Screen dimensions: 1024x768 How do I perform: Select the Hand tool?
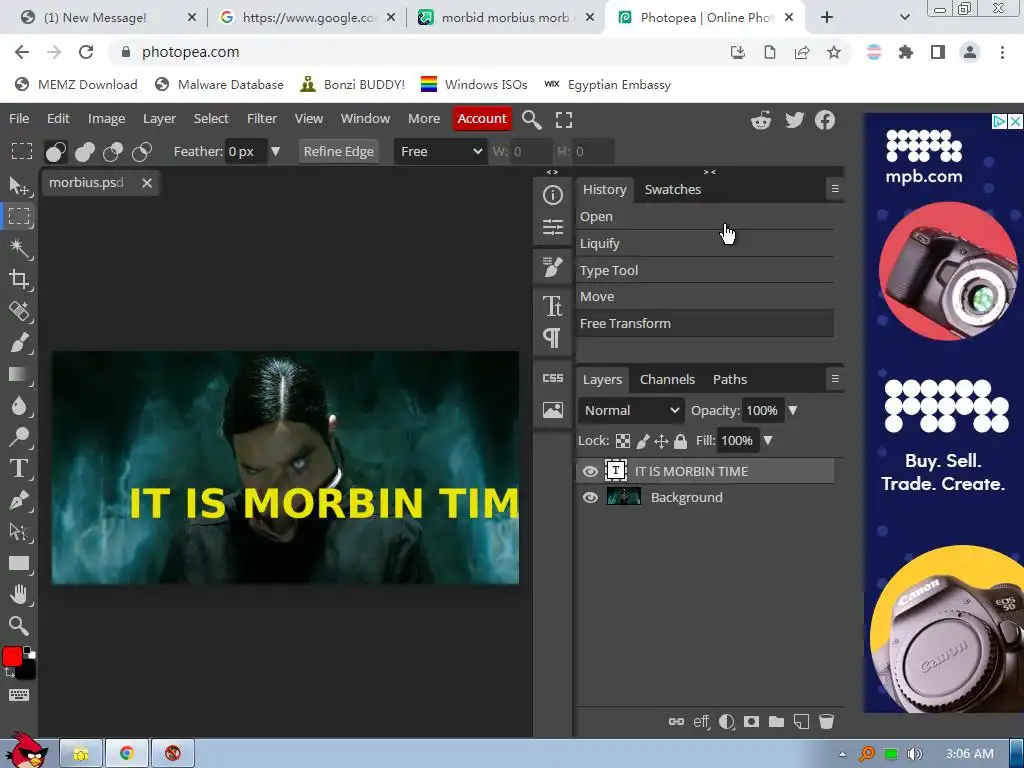[19, 594]
